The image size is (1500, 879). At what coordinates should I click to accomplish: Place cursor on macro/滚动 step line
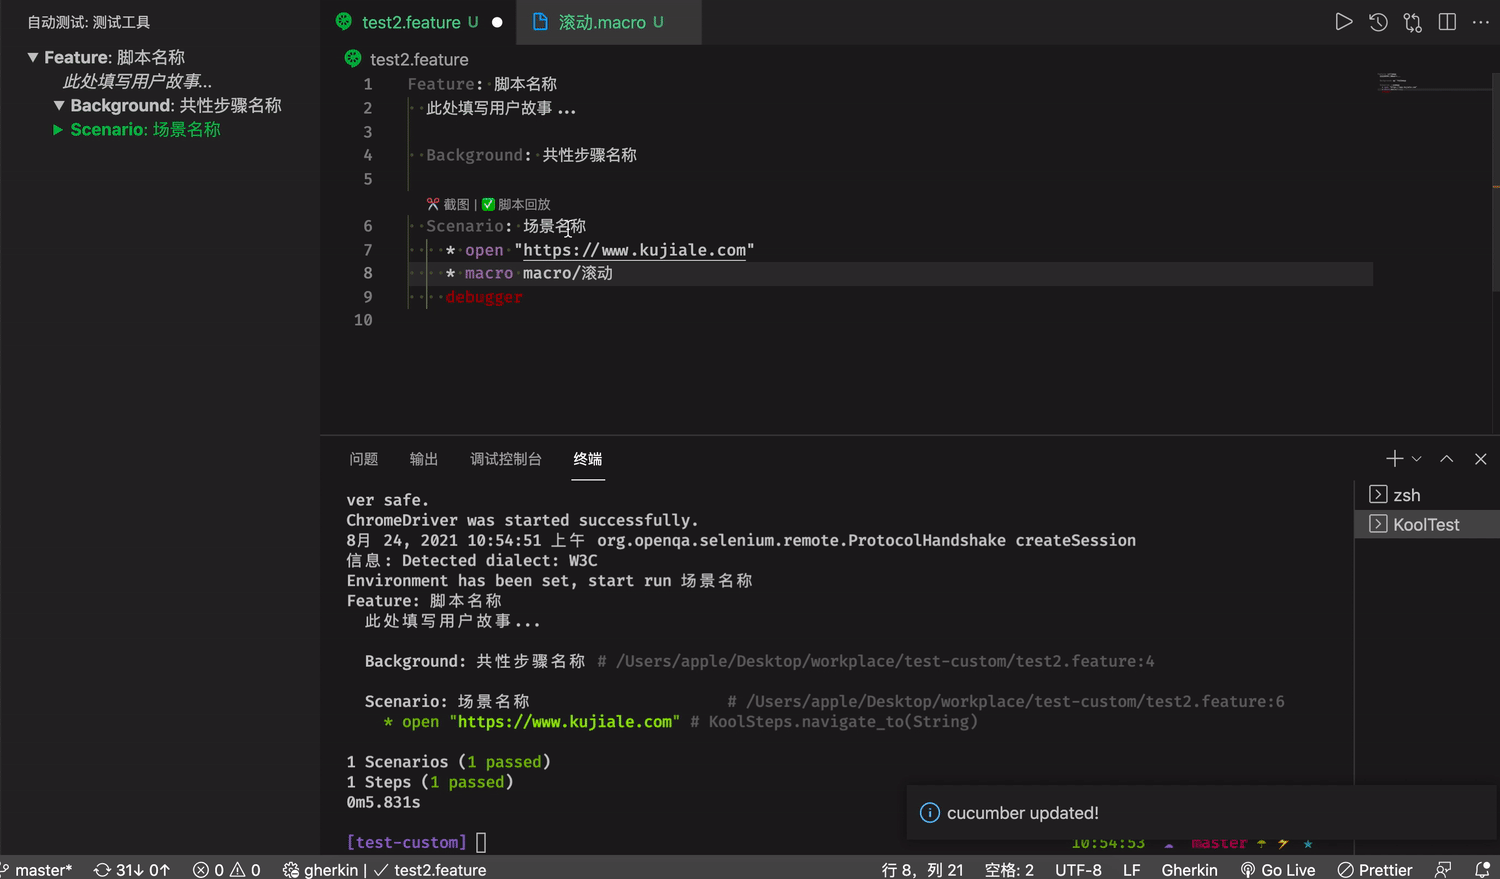(567, 273)
